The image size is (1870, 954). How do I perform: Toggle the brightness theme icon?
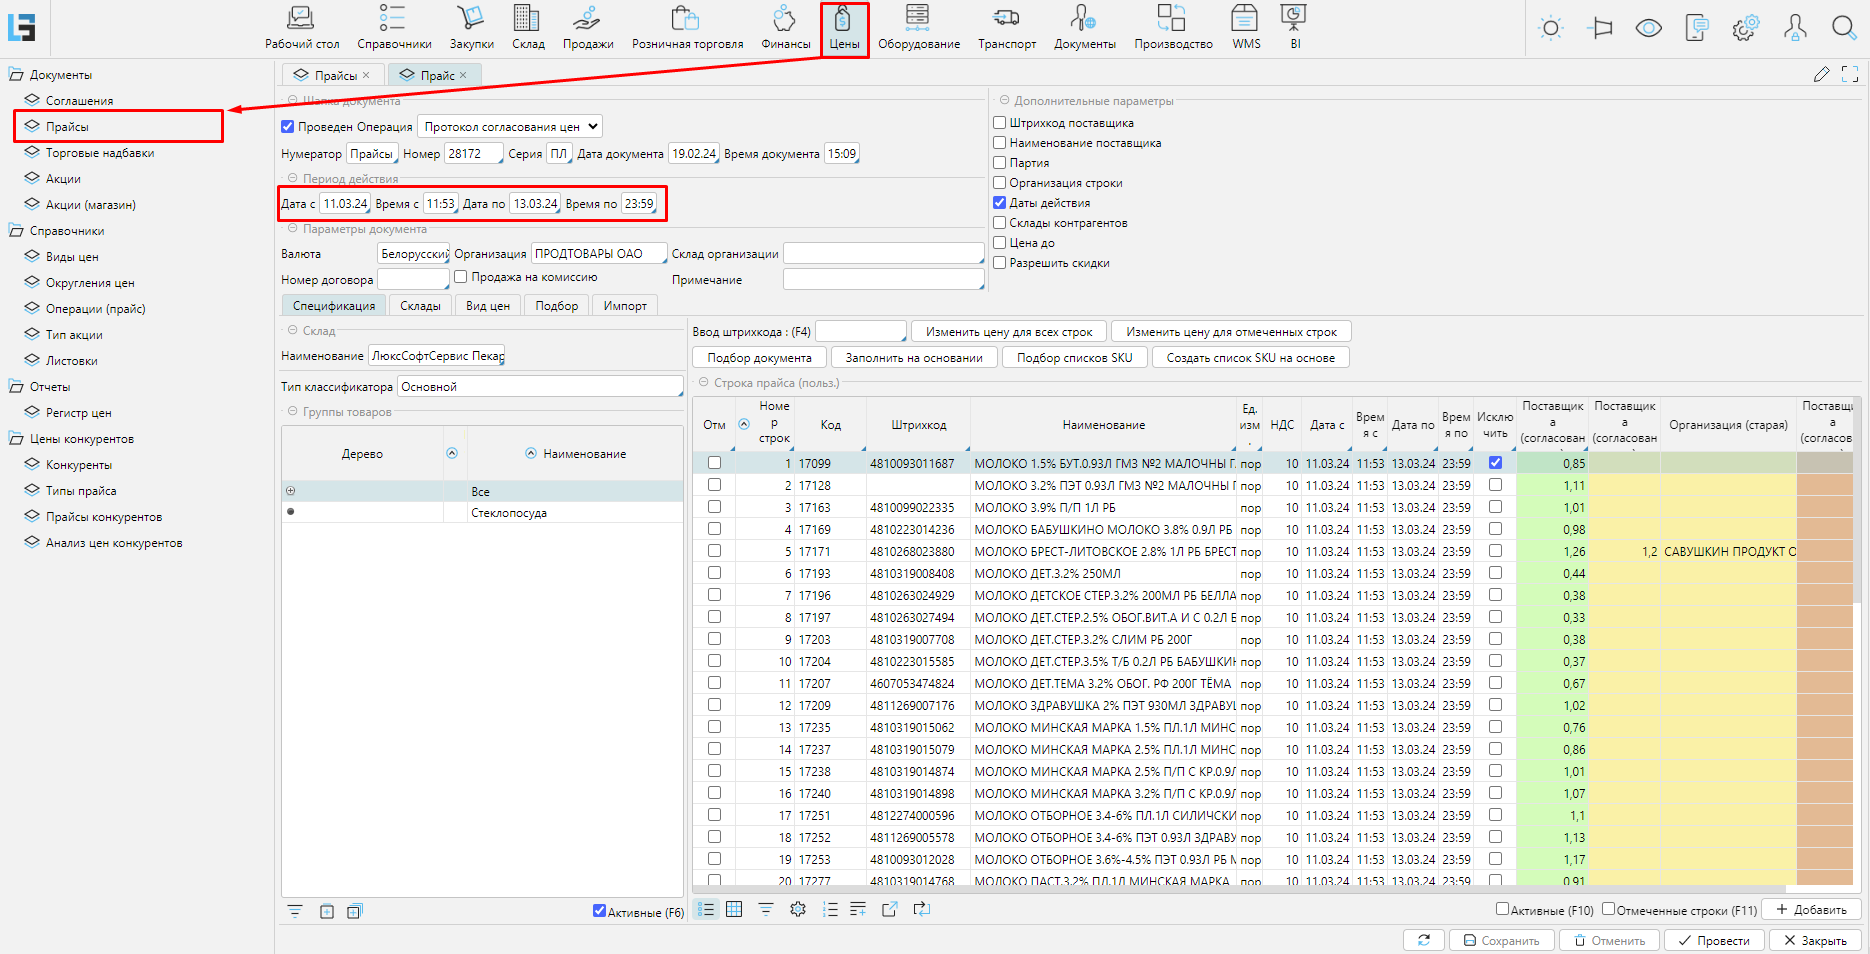[1551, 28]
